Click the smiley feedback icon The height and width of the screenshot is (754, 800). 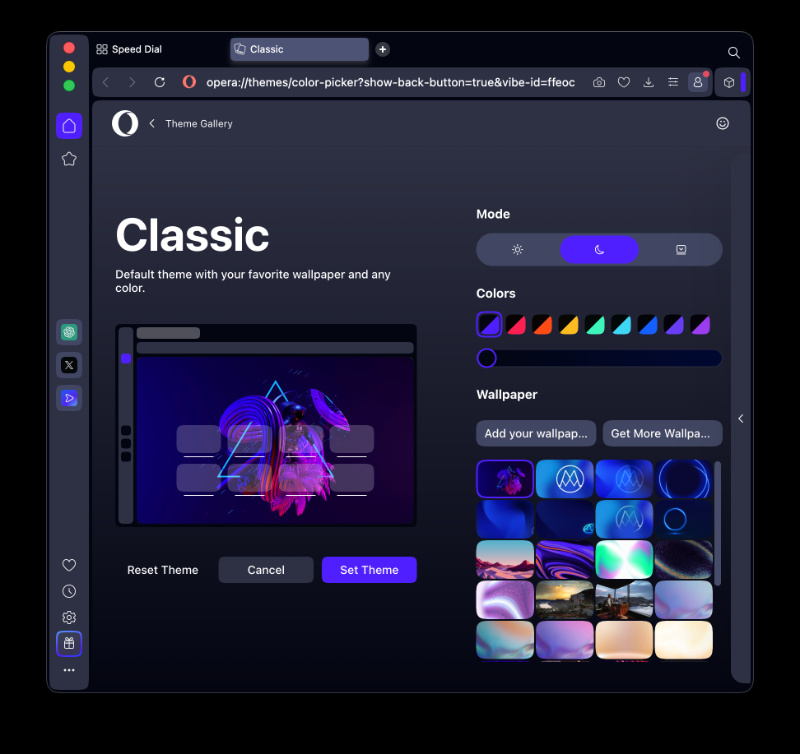point(722,123)
